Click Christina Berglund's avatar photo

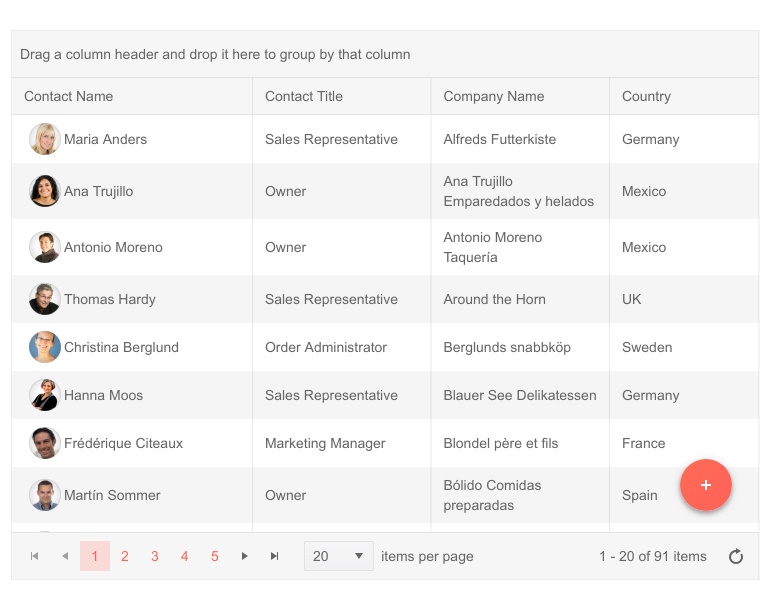point(45,347)
